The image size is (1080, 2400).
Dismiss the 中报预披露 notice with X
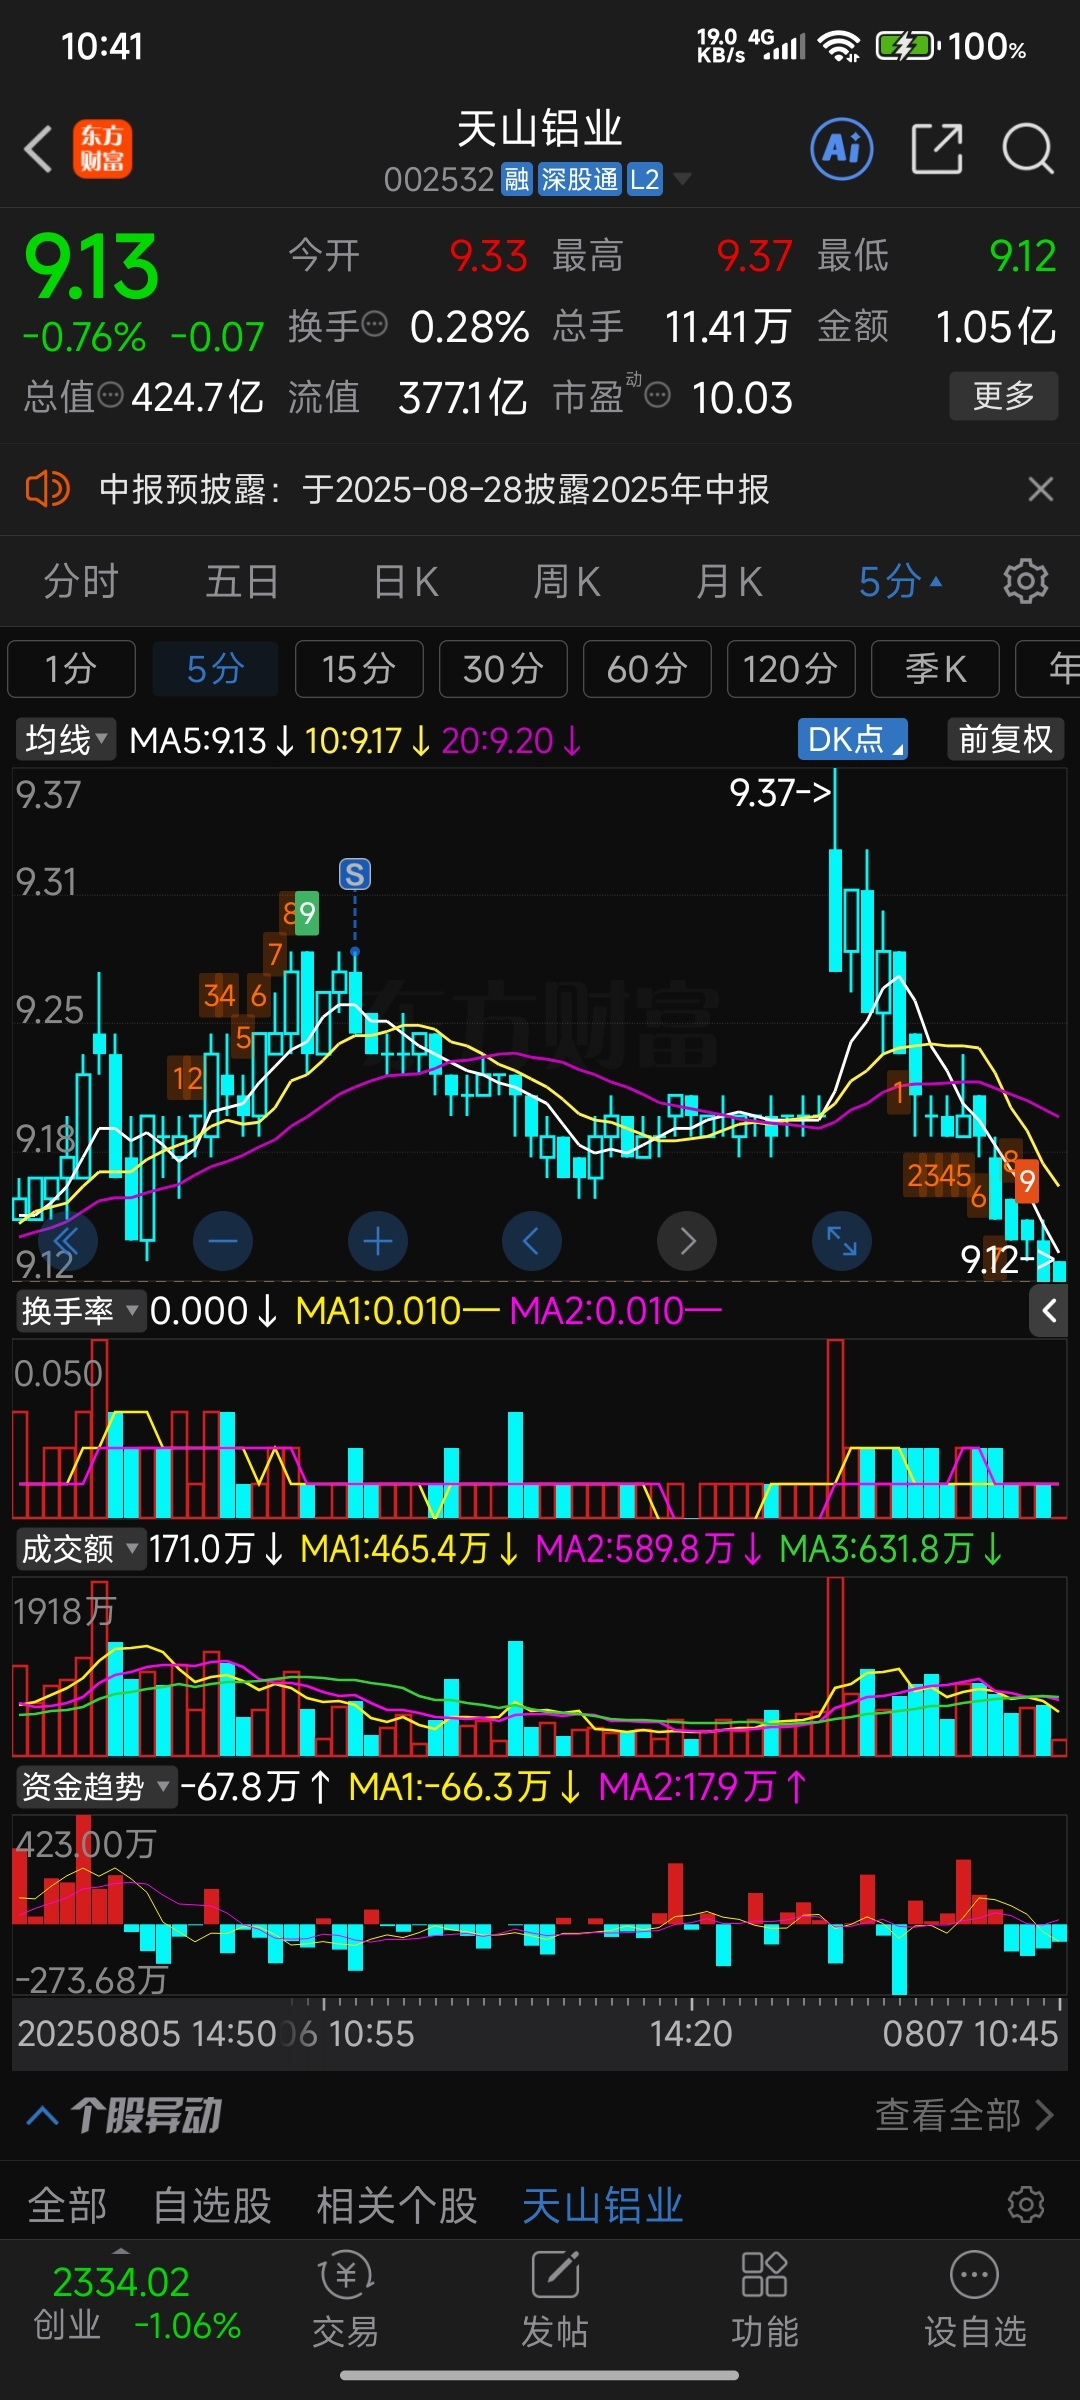point(1041,489)
